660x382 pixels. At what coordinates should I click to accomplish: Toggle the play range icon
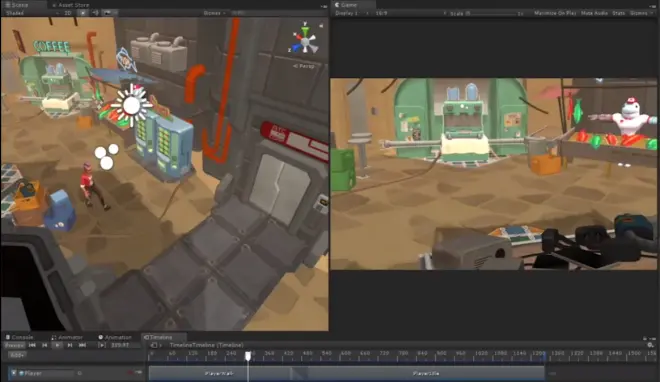[x=101, y=345]
